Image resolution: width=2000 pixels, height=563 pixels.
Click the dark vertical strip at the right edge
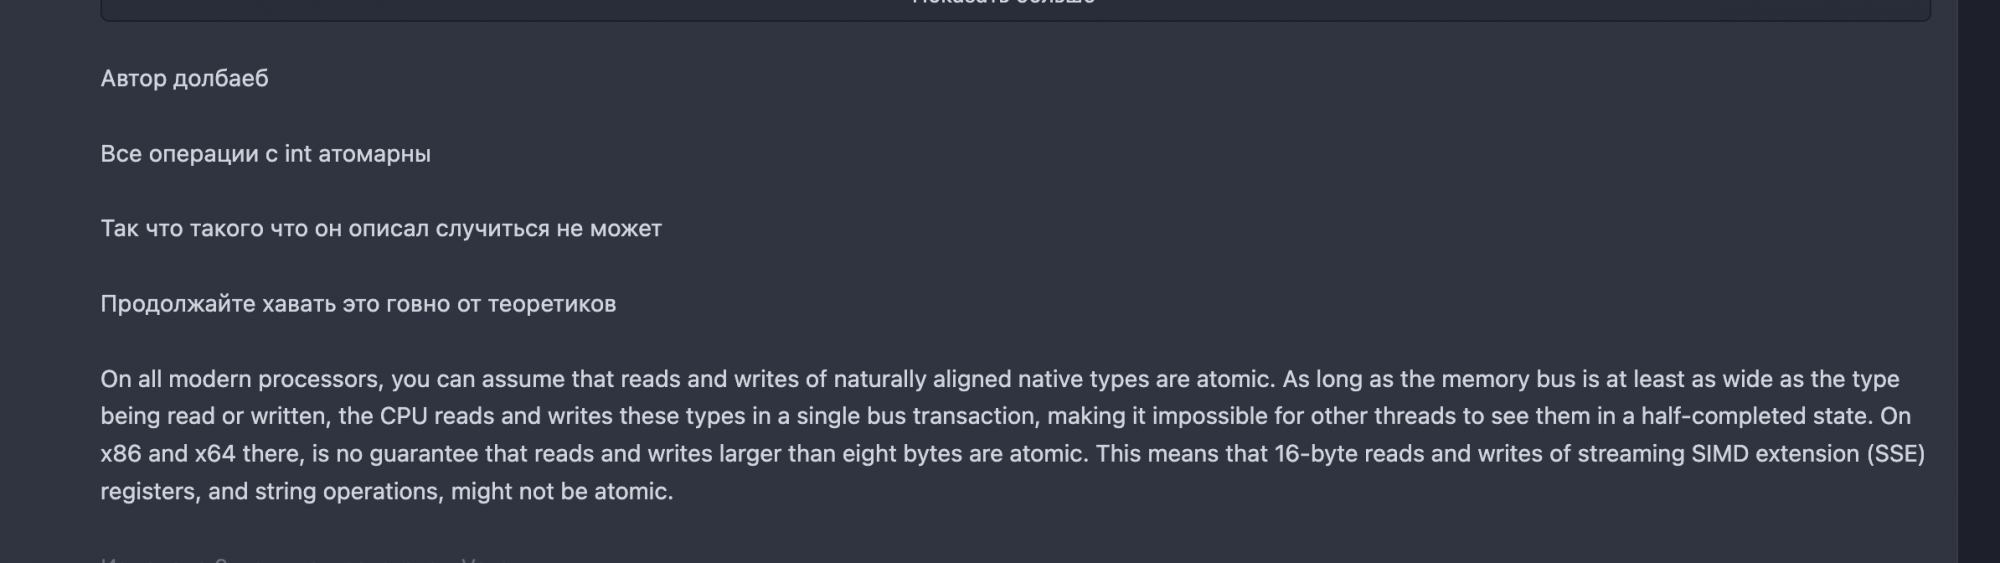[x=1978, y=280]
